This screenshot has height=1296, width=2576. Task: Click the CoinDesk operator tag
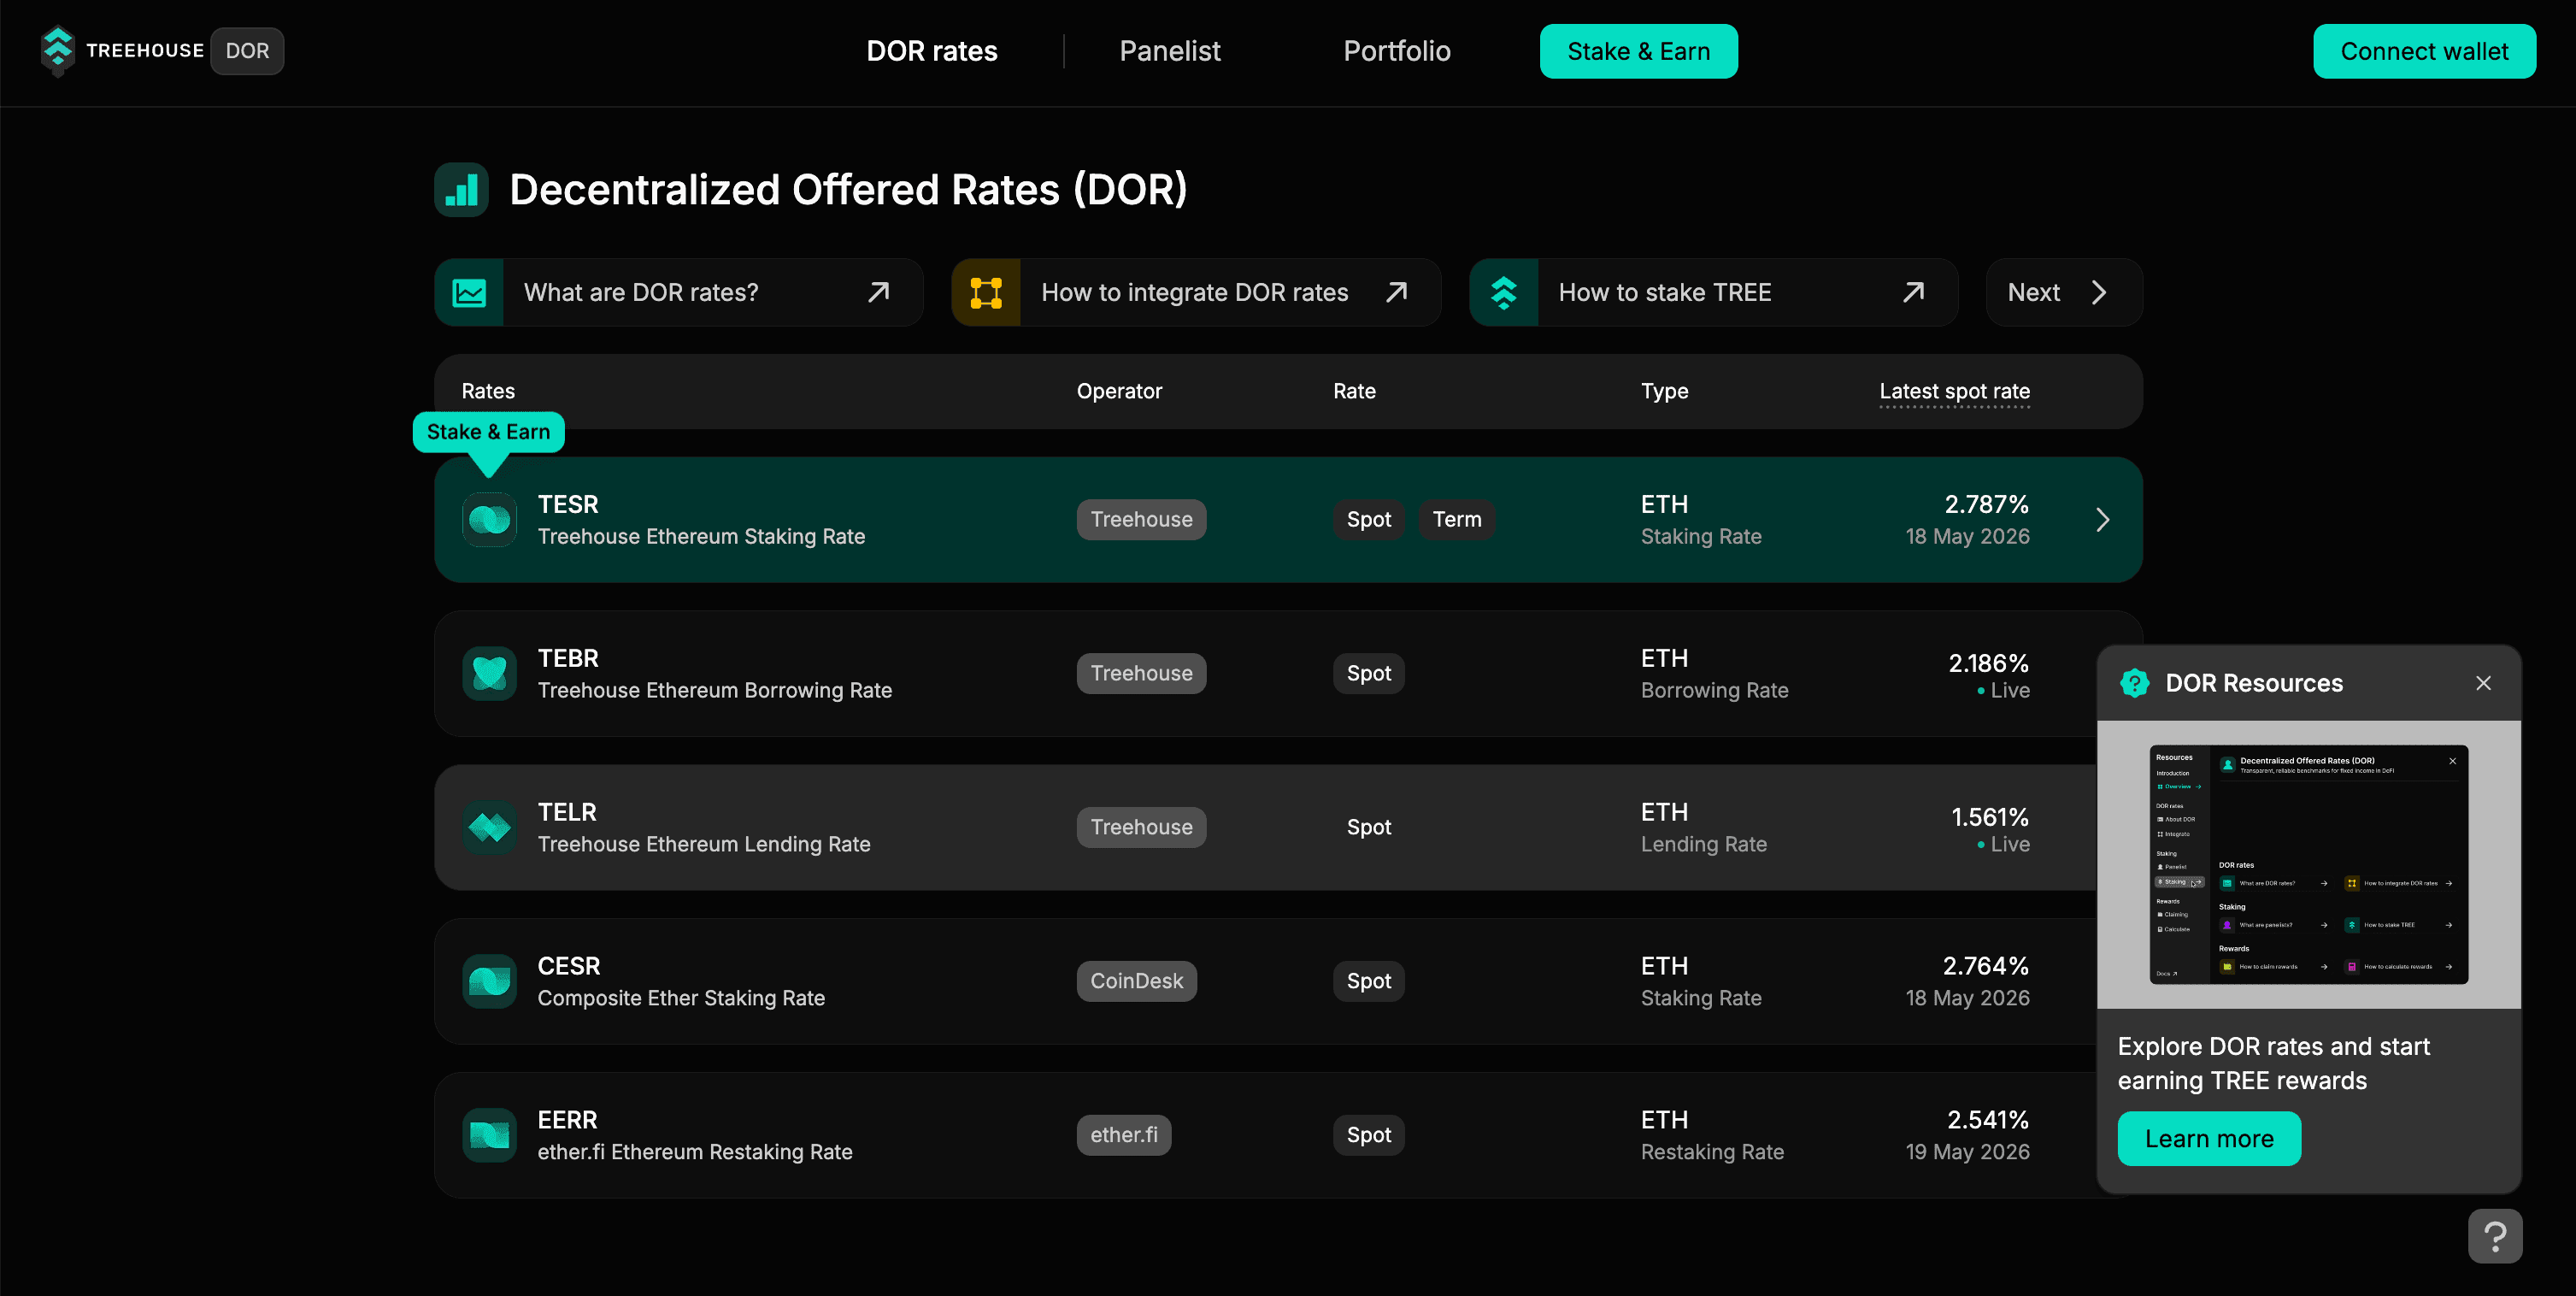pyautogui.click(x=1136, y=982)
